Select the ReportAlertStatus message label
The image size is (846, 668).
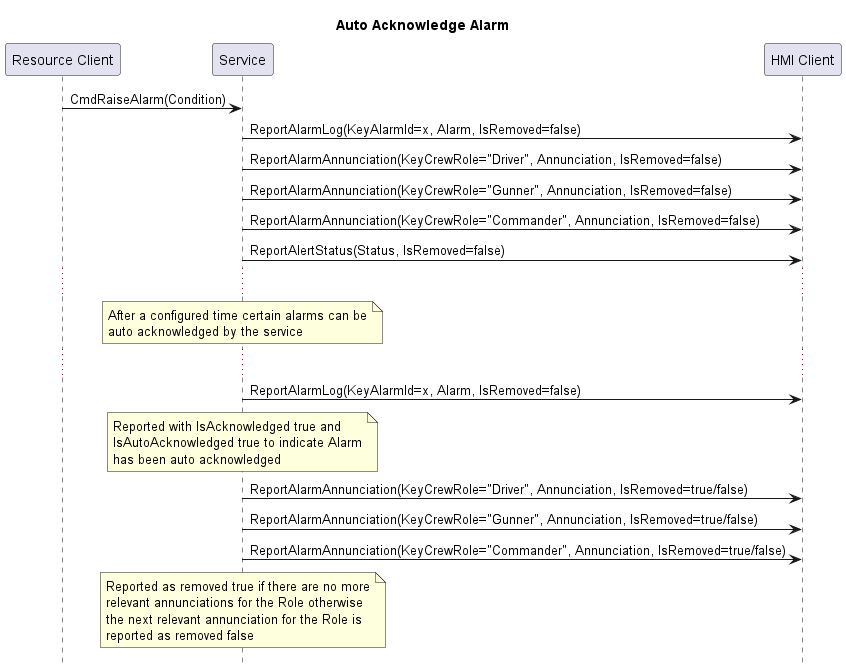pyautogui.click(x=377, y=251)
